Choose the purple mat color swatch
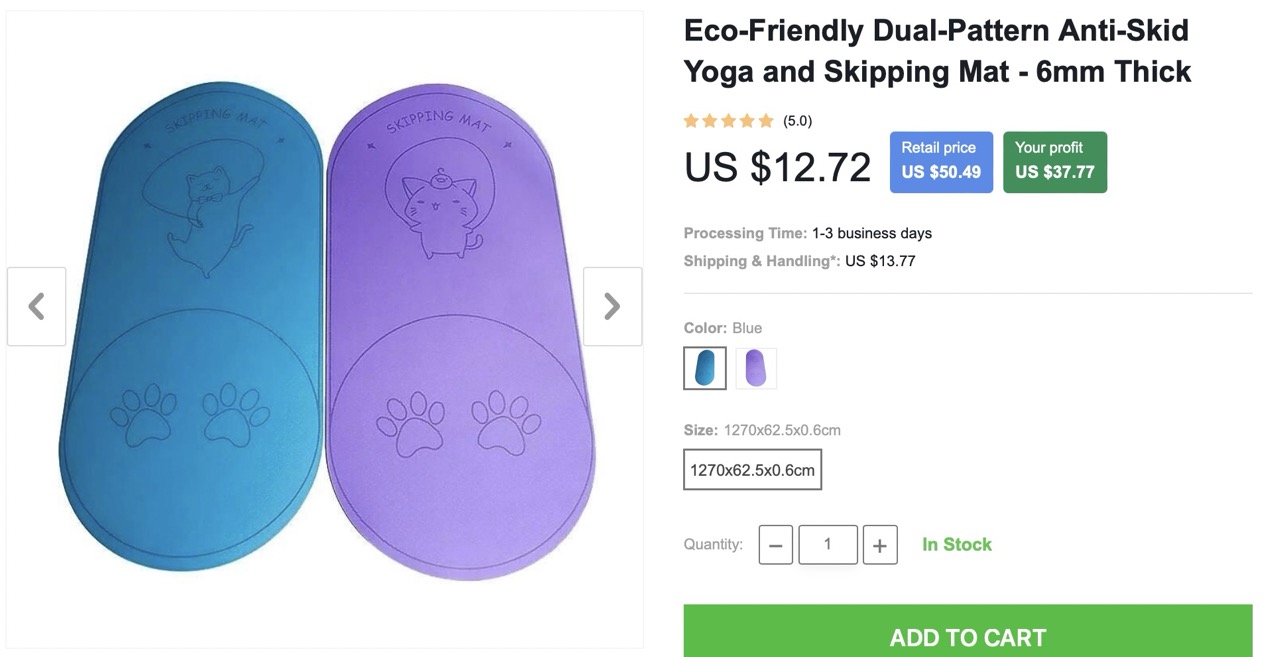Screen dimensions: 1280x657 756,368
